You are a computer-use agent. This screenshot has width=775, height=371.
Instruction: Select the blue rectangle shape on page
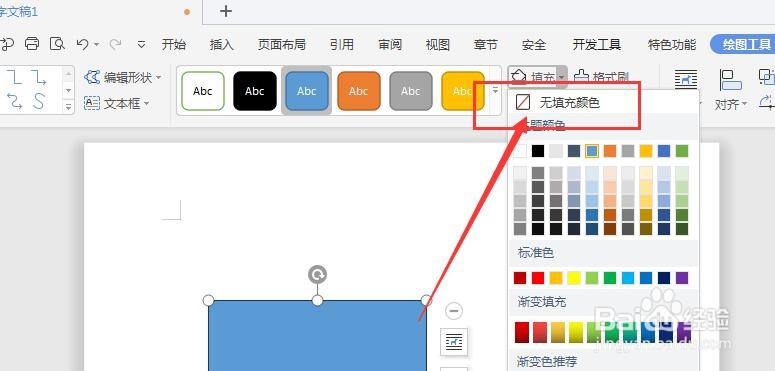point(317,336)
